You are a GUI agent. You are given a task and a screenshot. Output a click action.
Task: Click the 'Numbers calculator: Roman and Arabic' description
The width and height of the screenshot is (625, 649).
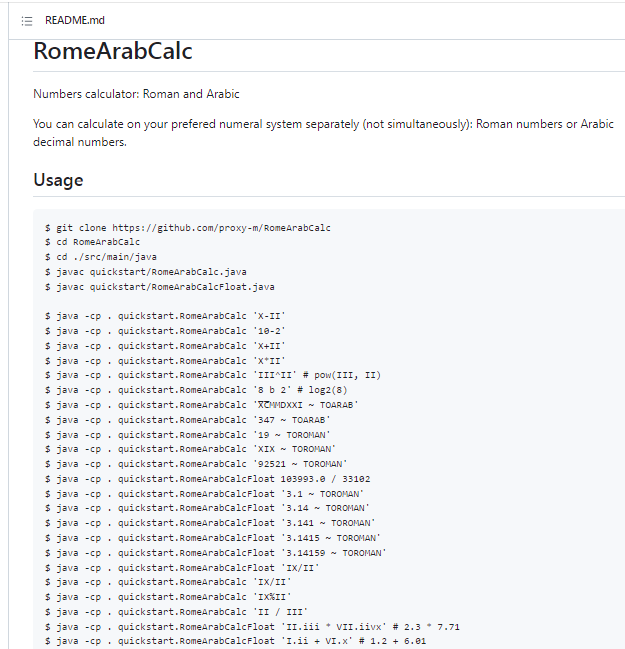pos(136,94)
